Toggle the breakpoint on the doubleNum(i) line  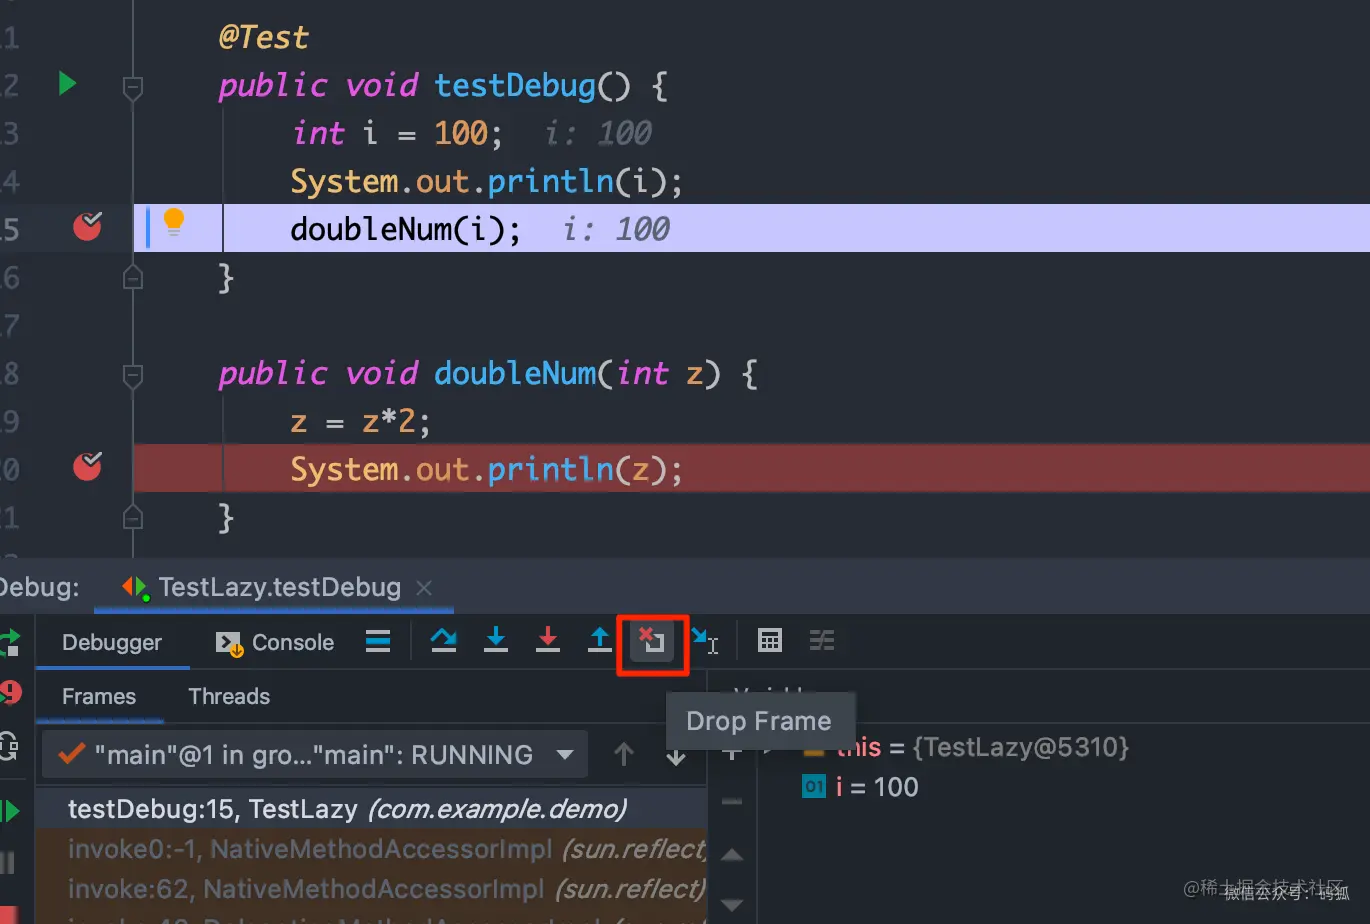[88, 227]
